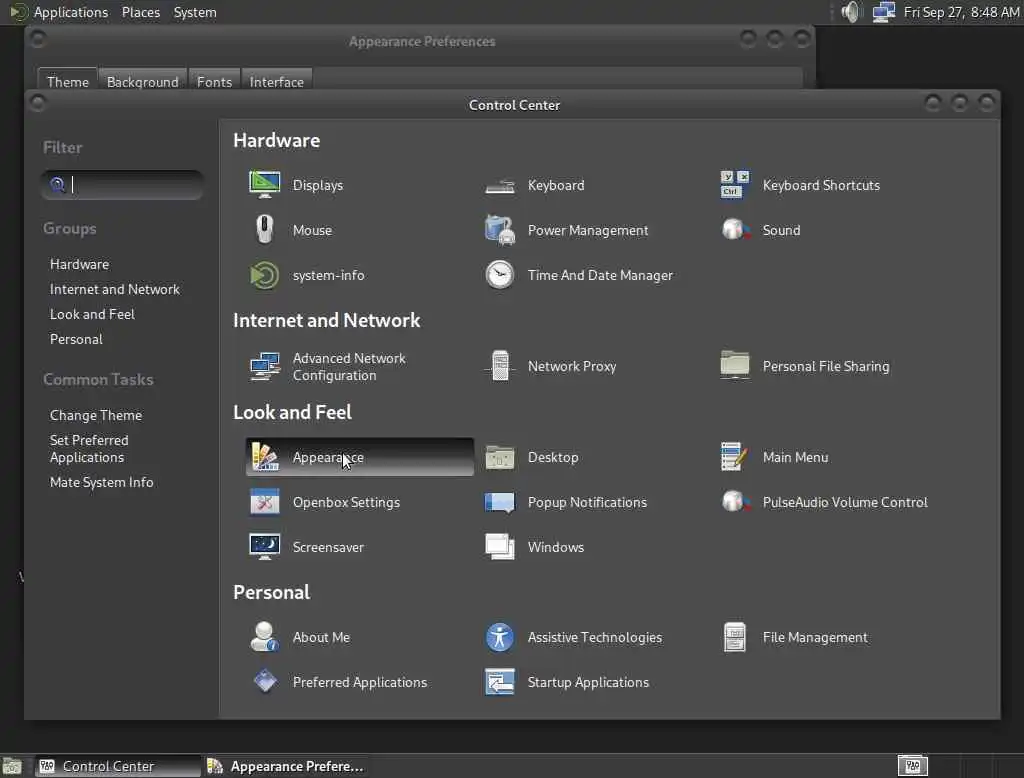Click the Time And Date Manager label

(600, 275)
